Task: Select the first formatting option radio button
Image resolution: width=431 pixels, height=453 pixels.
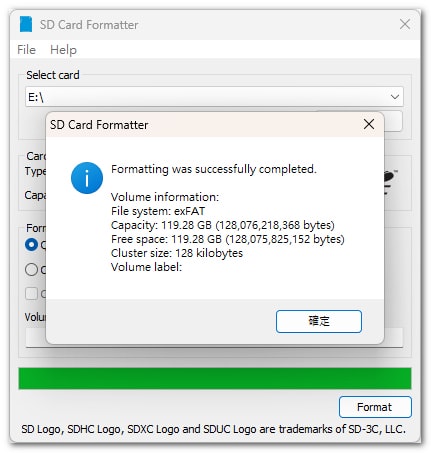Action: (x=31, y=245)
